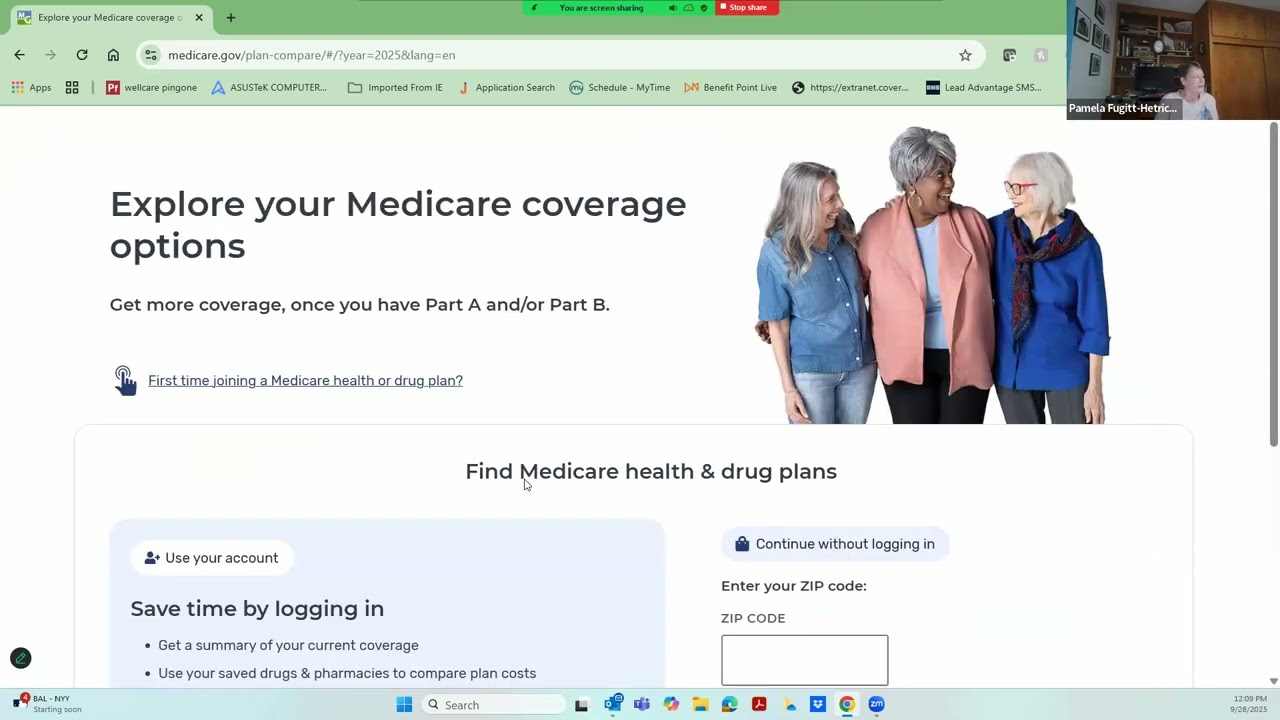Open Zoom from the taskbar
The width and height of the screenshot is (1280, 720).
click(877, 705)
